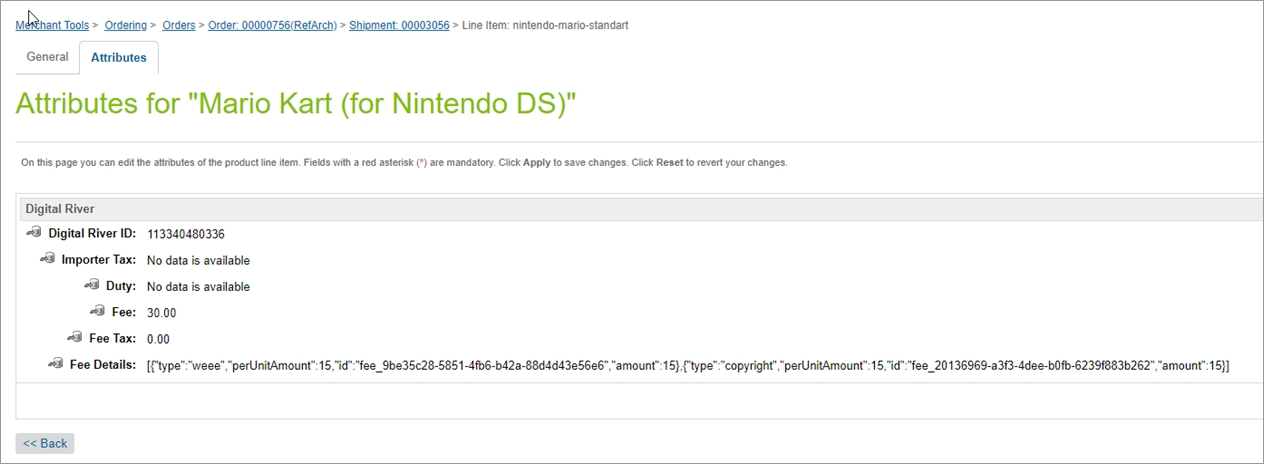This screenshot has width=1264, height=464.
Task: Click the Fee Tax value 0.00
Action: coord(158,339)
